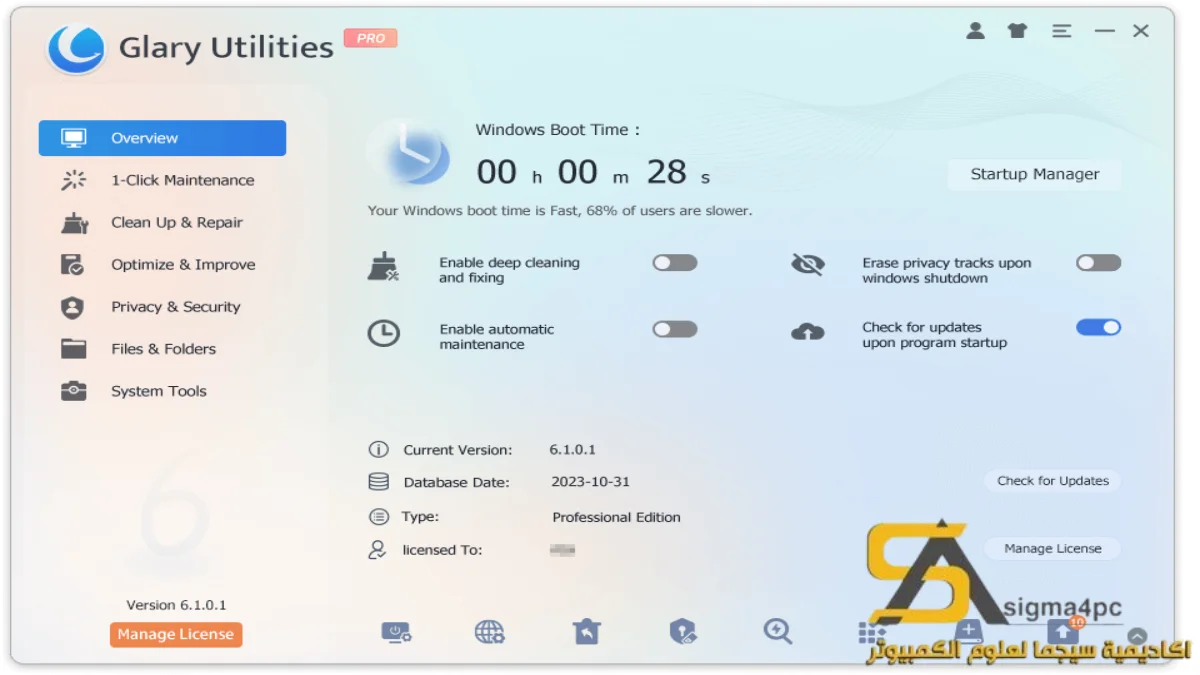Open Startup Manager
Screen dimensions: 1200x675
click(1034, 174)
